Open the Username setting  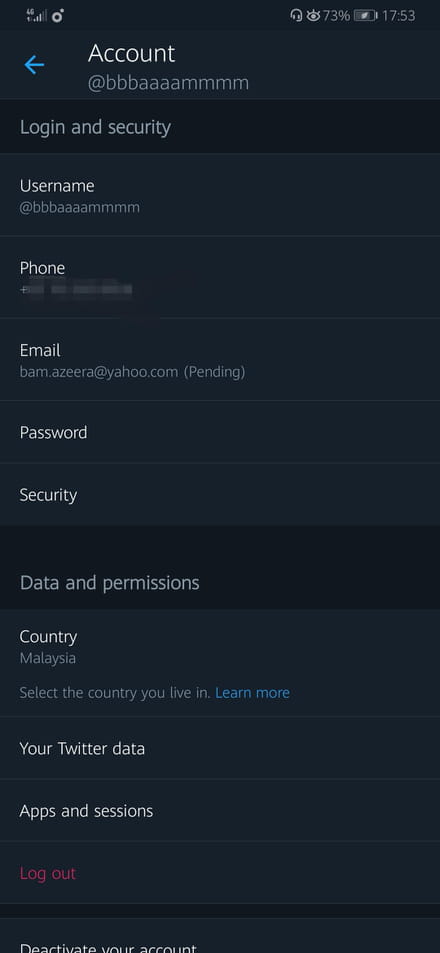pyautogui.click(x=220, y=195)
